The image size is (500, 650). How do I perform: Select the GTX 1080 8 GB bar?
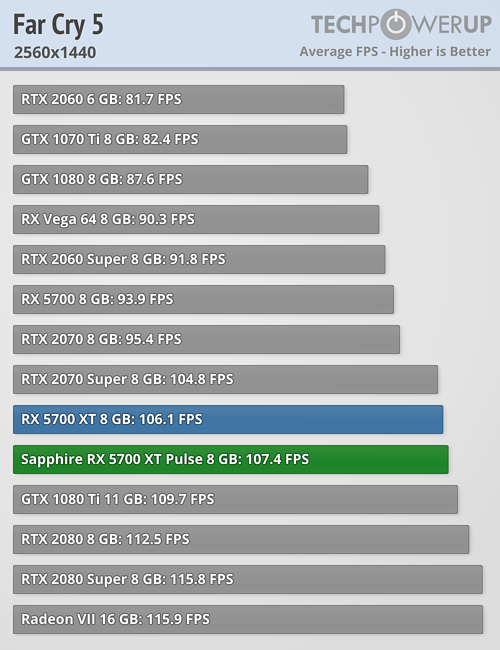191,179
